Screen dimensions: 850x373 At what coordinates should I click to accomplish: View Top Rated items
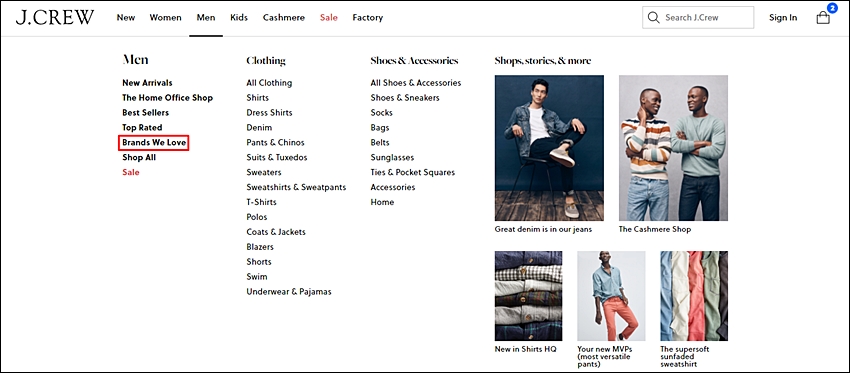[142, 127]
